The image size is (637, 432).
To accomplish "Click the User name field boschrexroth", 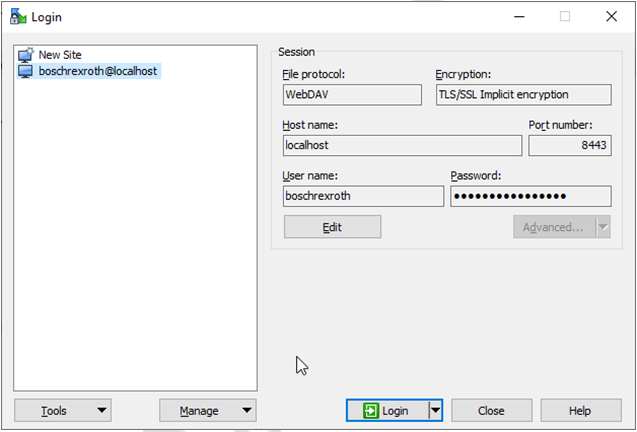I will (363, 196).
